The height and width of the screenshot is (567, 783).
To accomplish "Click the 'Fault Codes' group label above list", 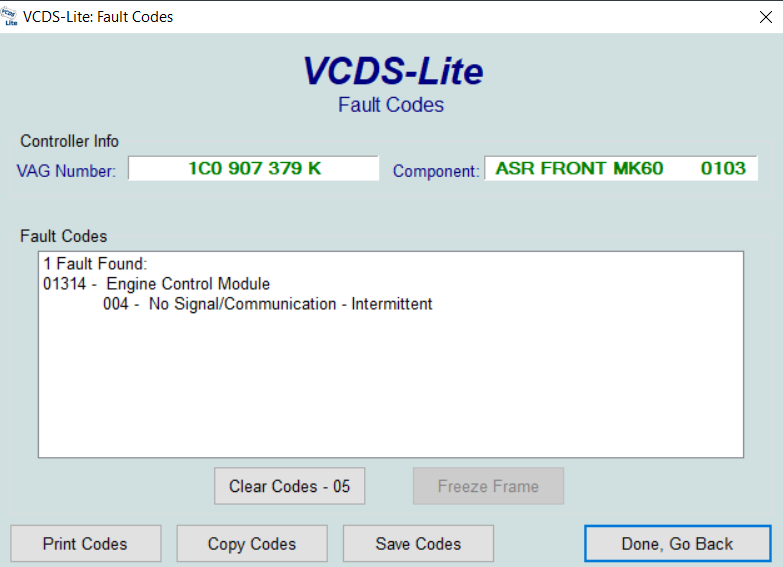I will click(63, 236).
